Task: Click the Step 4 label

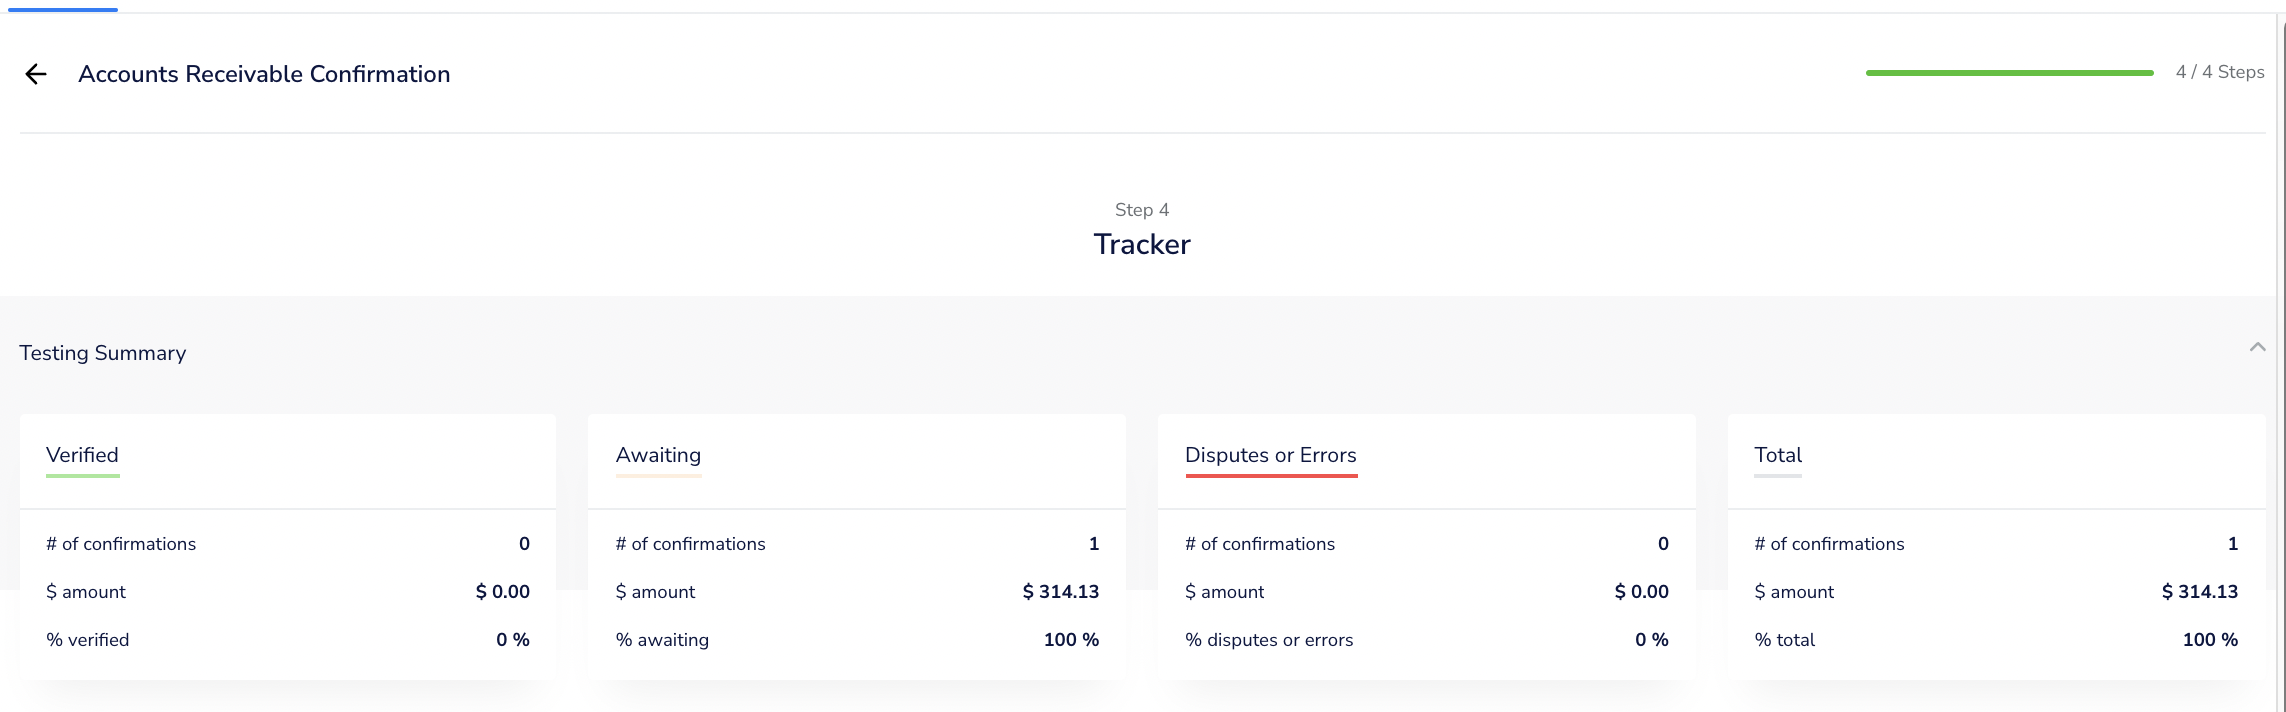Action: point(1141,210)
